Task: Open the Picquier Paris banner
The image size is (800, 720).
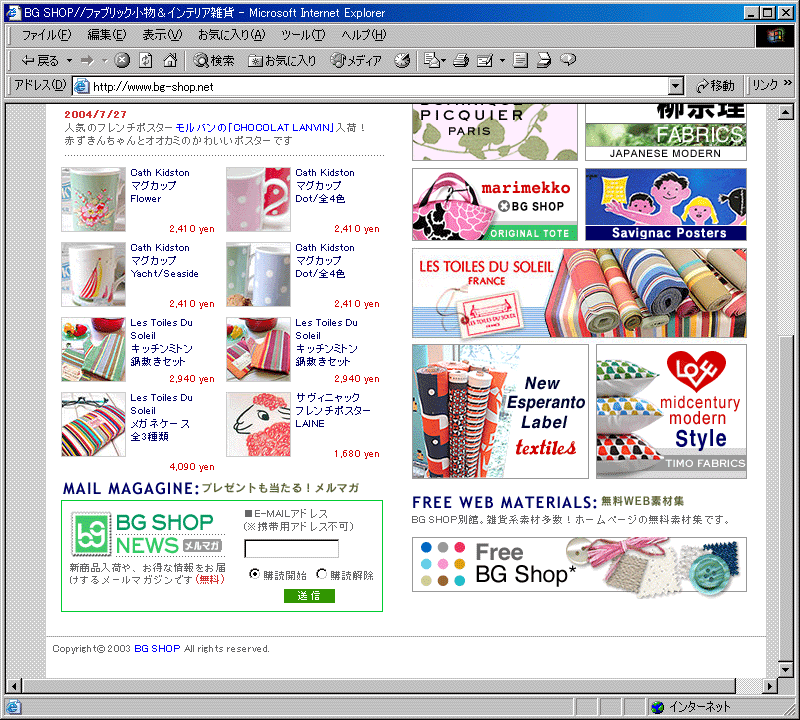Action: tap(495, 133)
